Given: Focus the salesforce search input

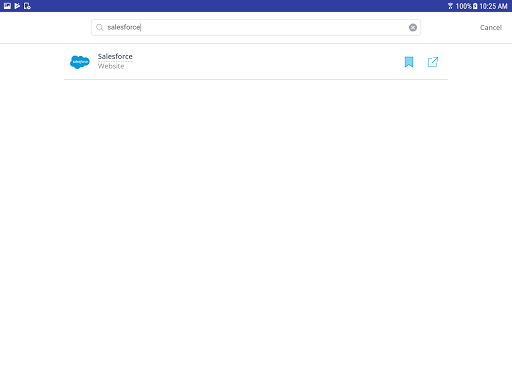Looking at the screenshot, I should click(x=256, y=27).
